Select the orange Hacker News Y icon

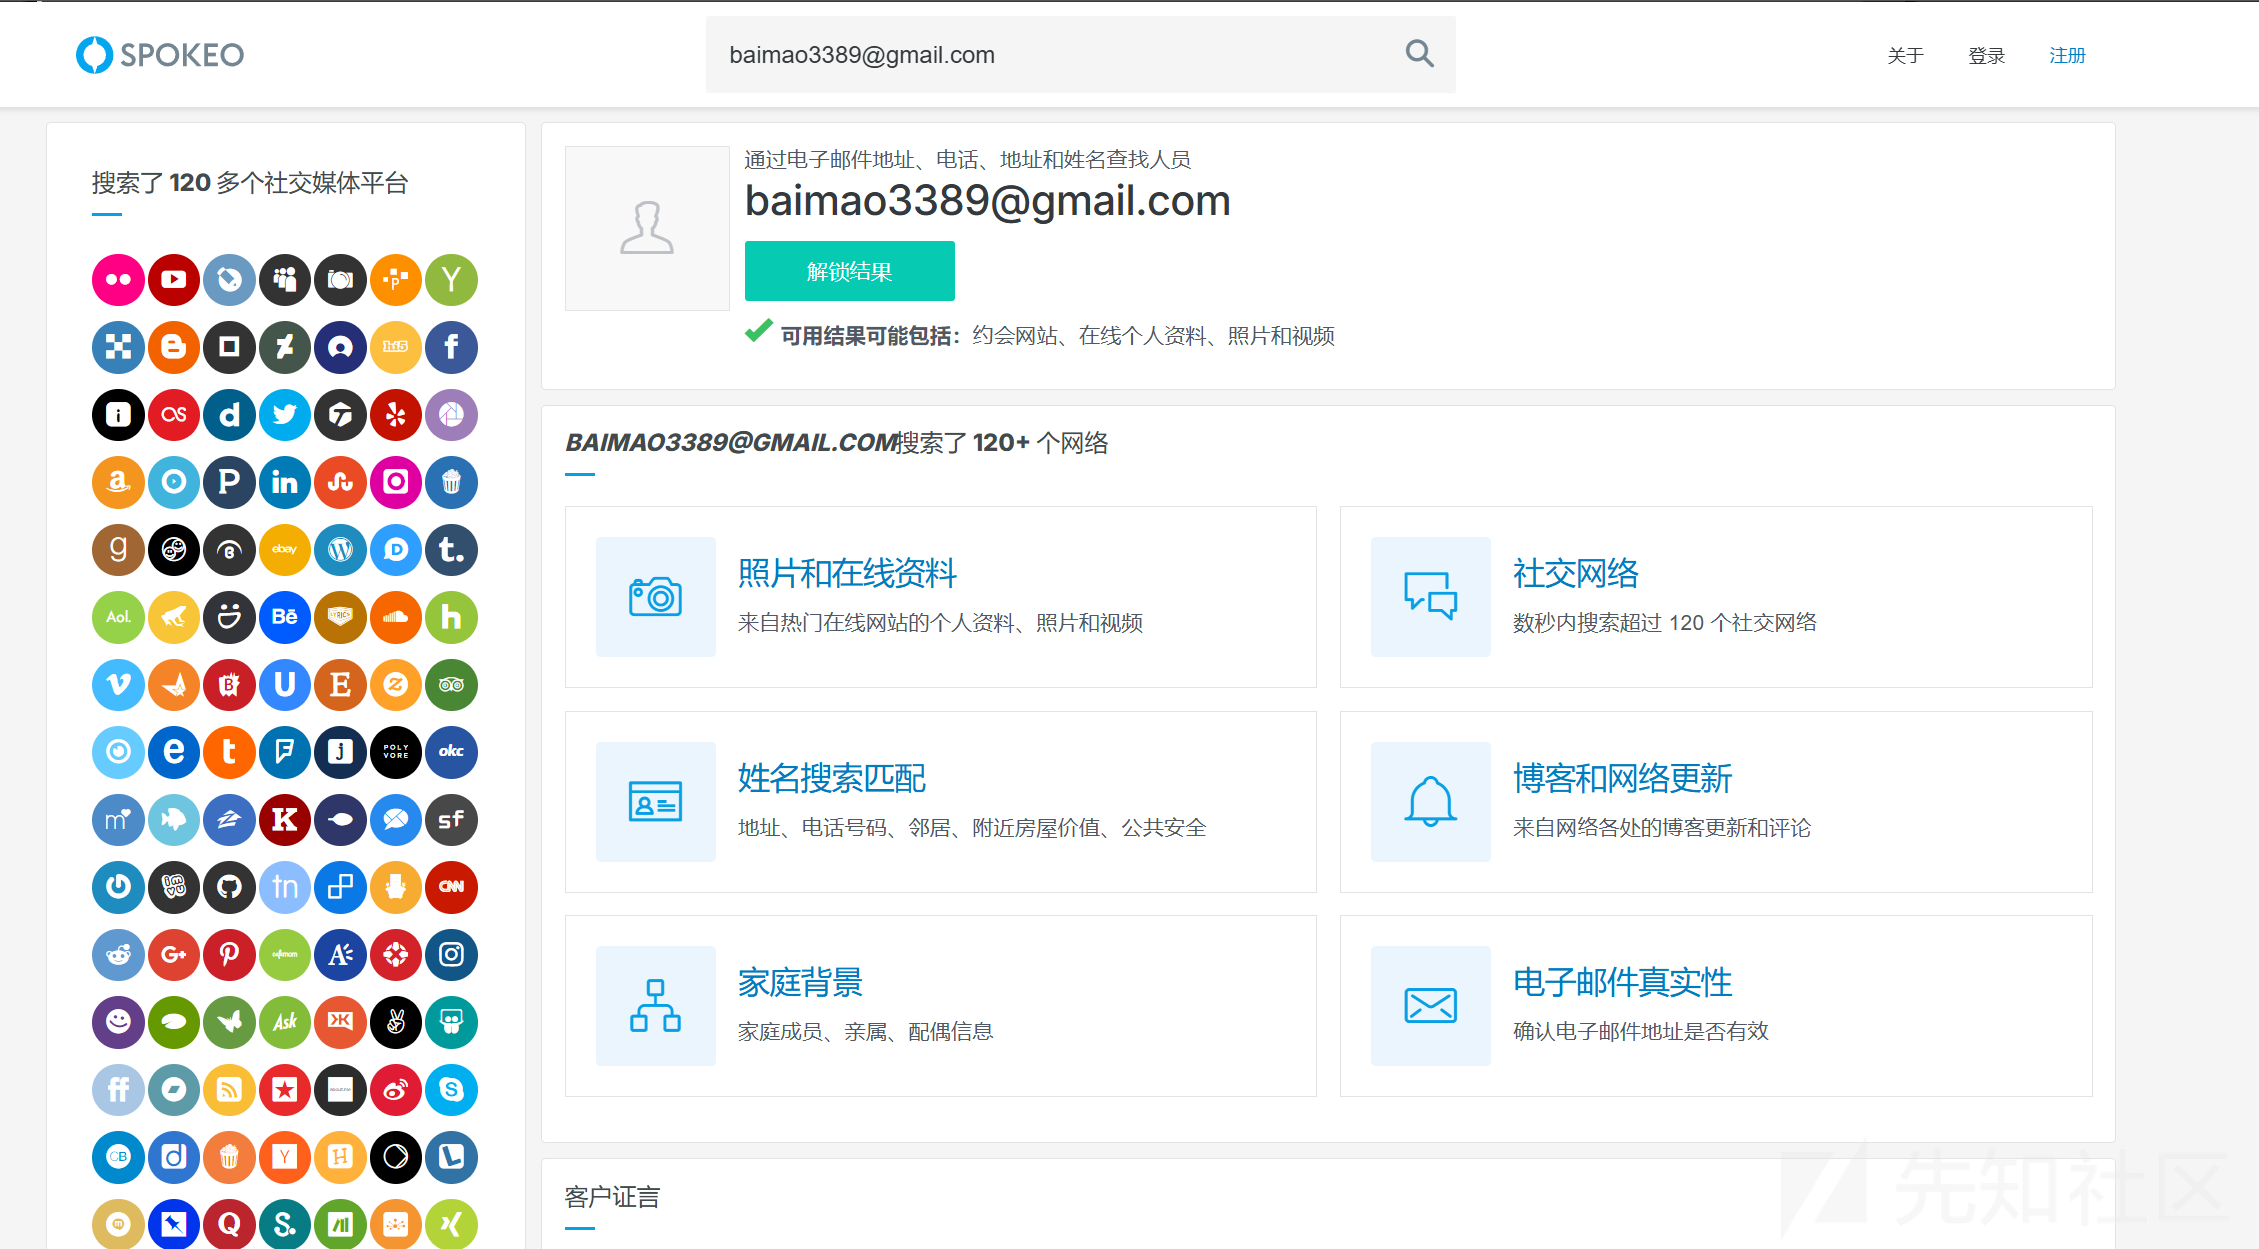coord(285,1157)
